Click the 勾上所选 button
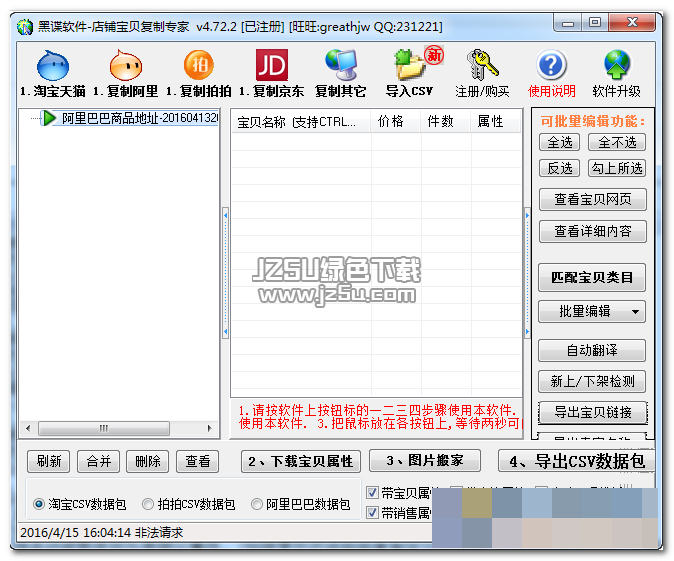 617,168
